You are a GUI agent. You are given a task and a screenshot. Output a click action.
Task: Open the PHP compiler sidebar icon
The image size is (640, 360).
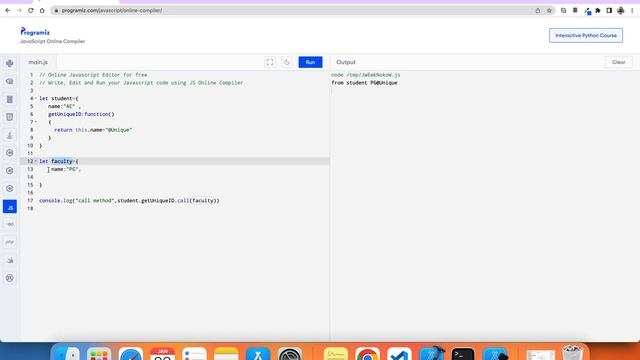point(10,242)
